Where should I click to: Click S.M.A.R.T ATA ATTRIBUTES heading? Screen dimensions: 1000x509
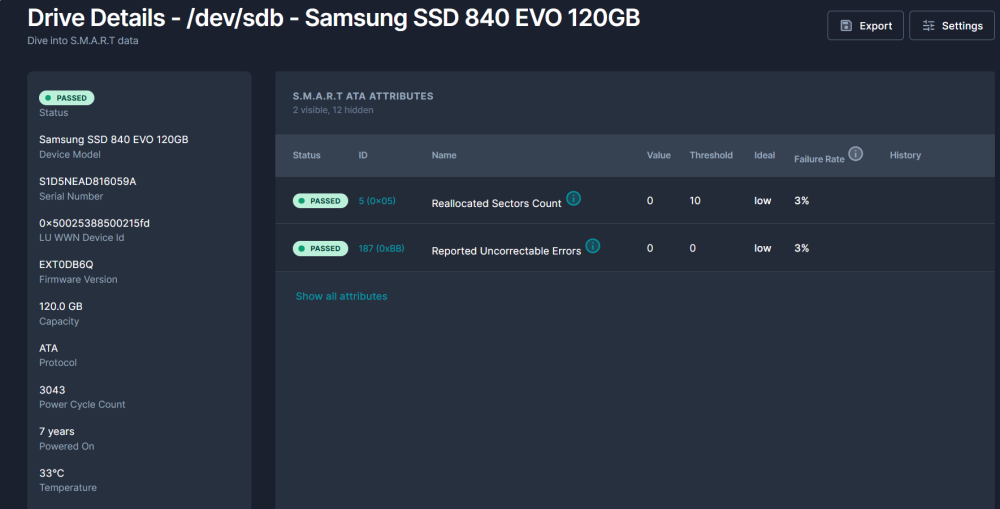tap(363, 96)
